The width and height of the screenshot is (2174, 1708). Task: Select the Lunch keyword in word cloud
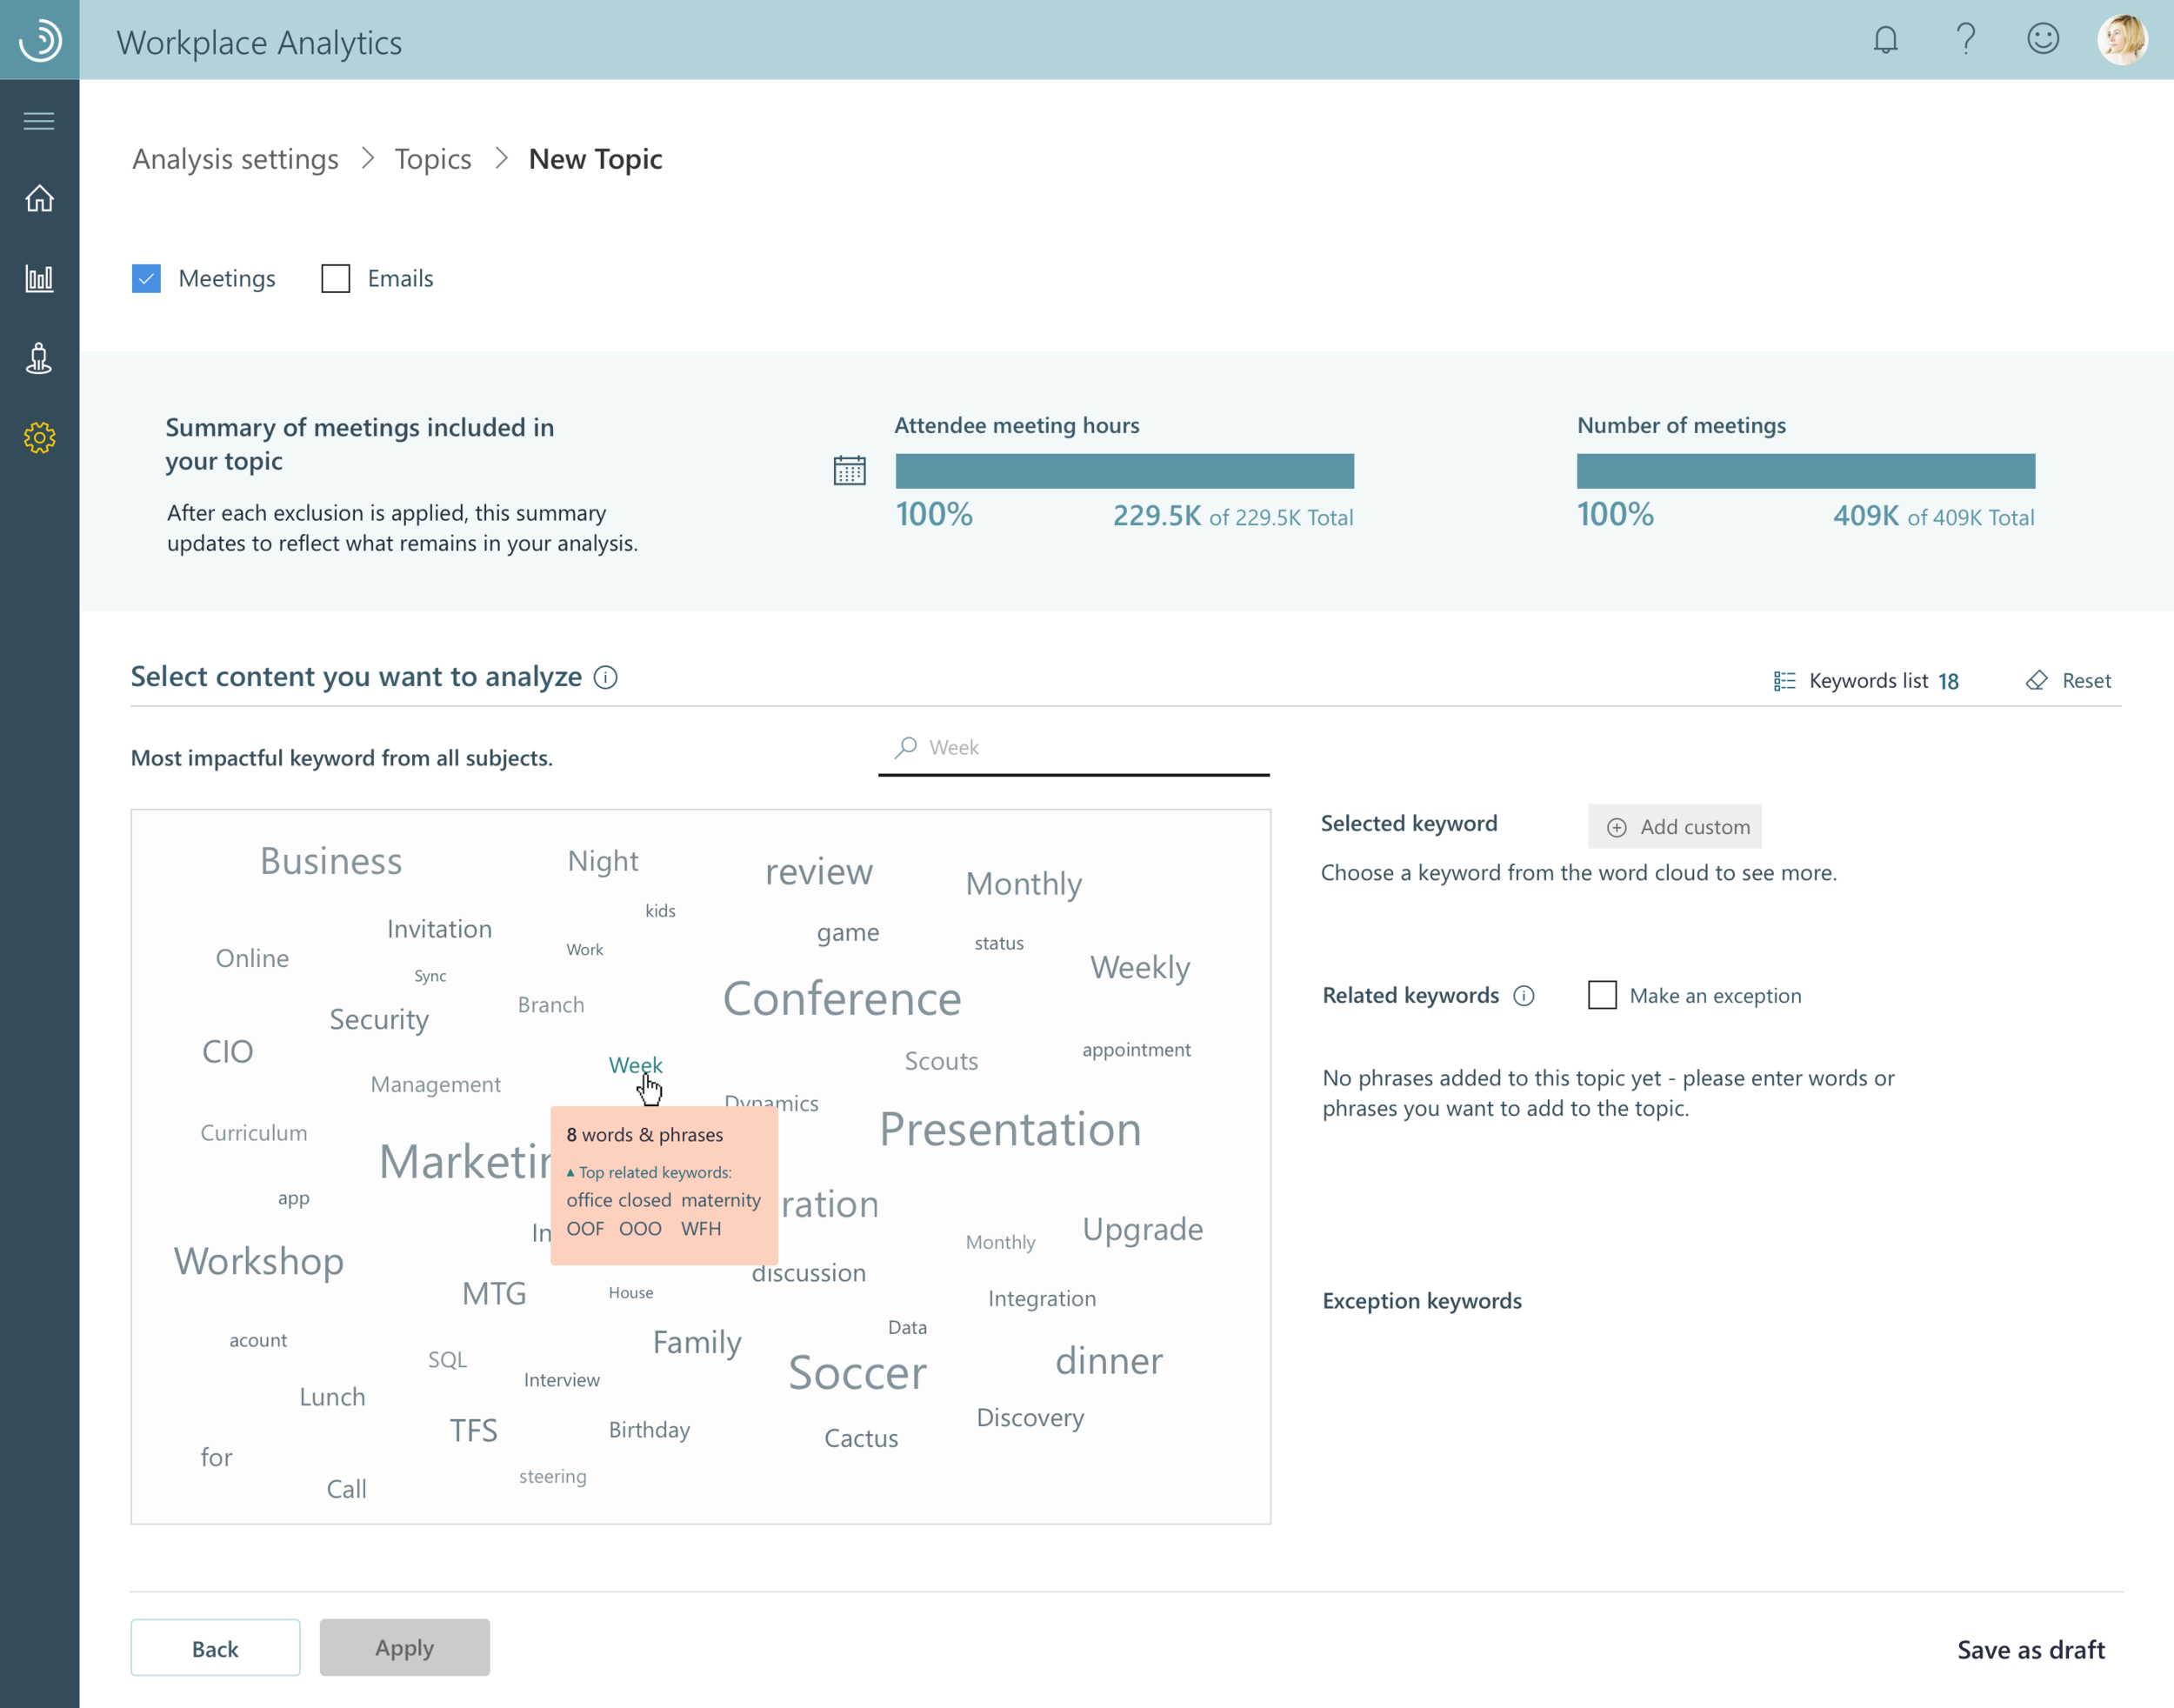pyautogui.click(x=332, y=1397)
